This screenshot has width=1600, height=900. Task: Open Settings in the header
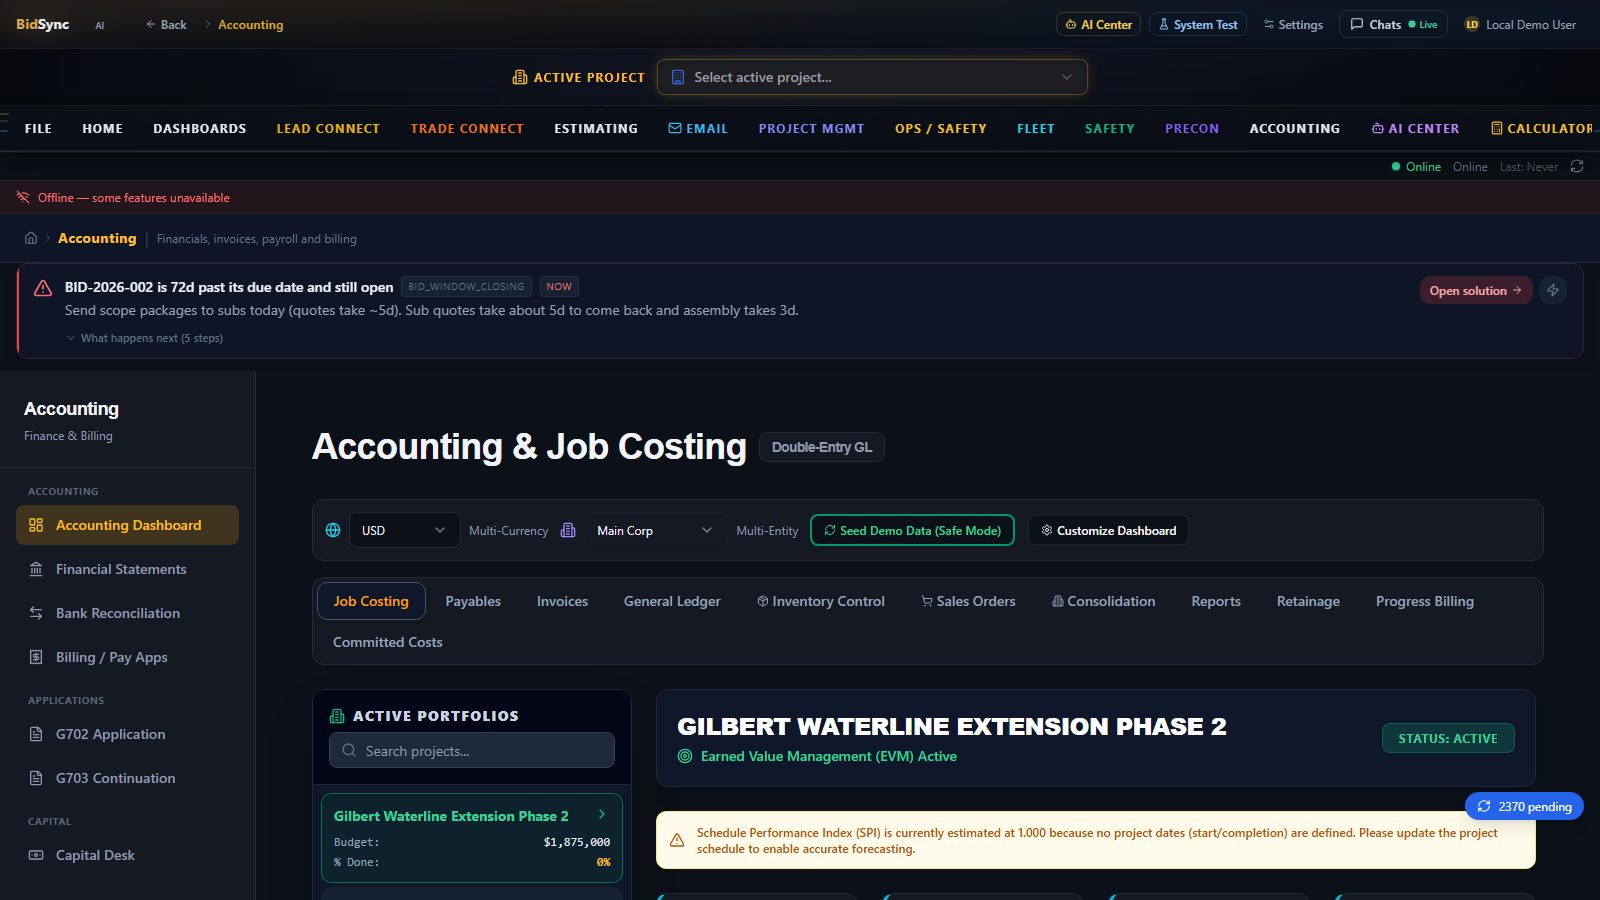click(x=1293, y=24)
